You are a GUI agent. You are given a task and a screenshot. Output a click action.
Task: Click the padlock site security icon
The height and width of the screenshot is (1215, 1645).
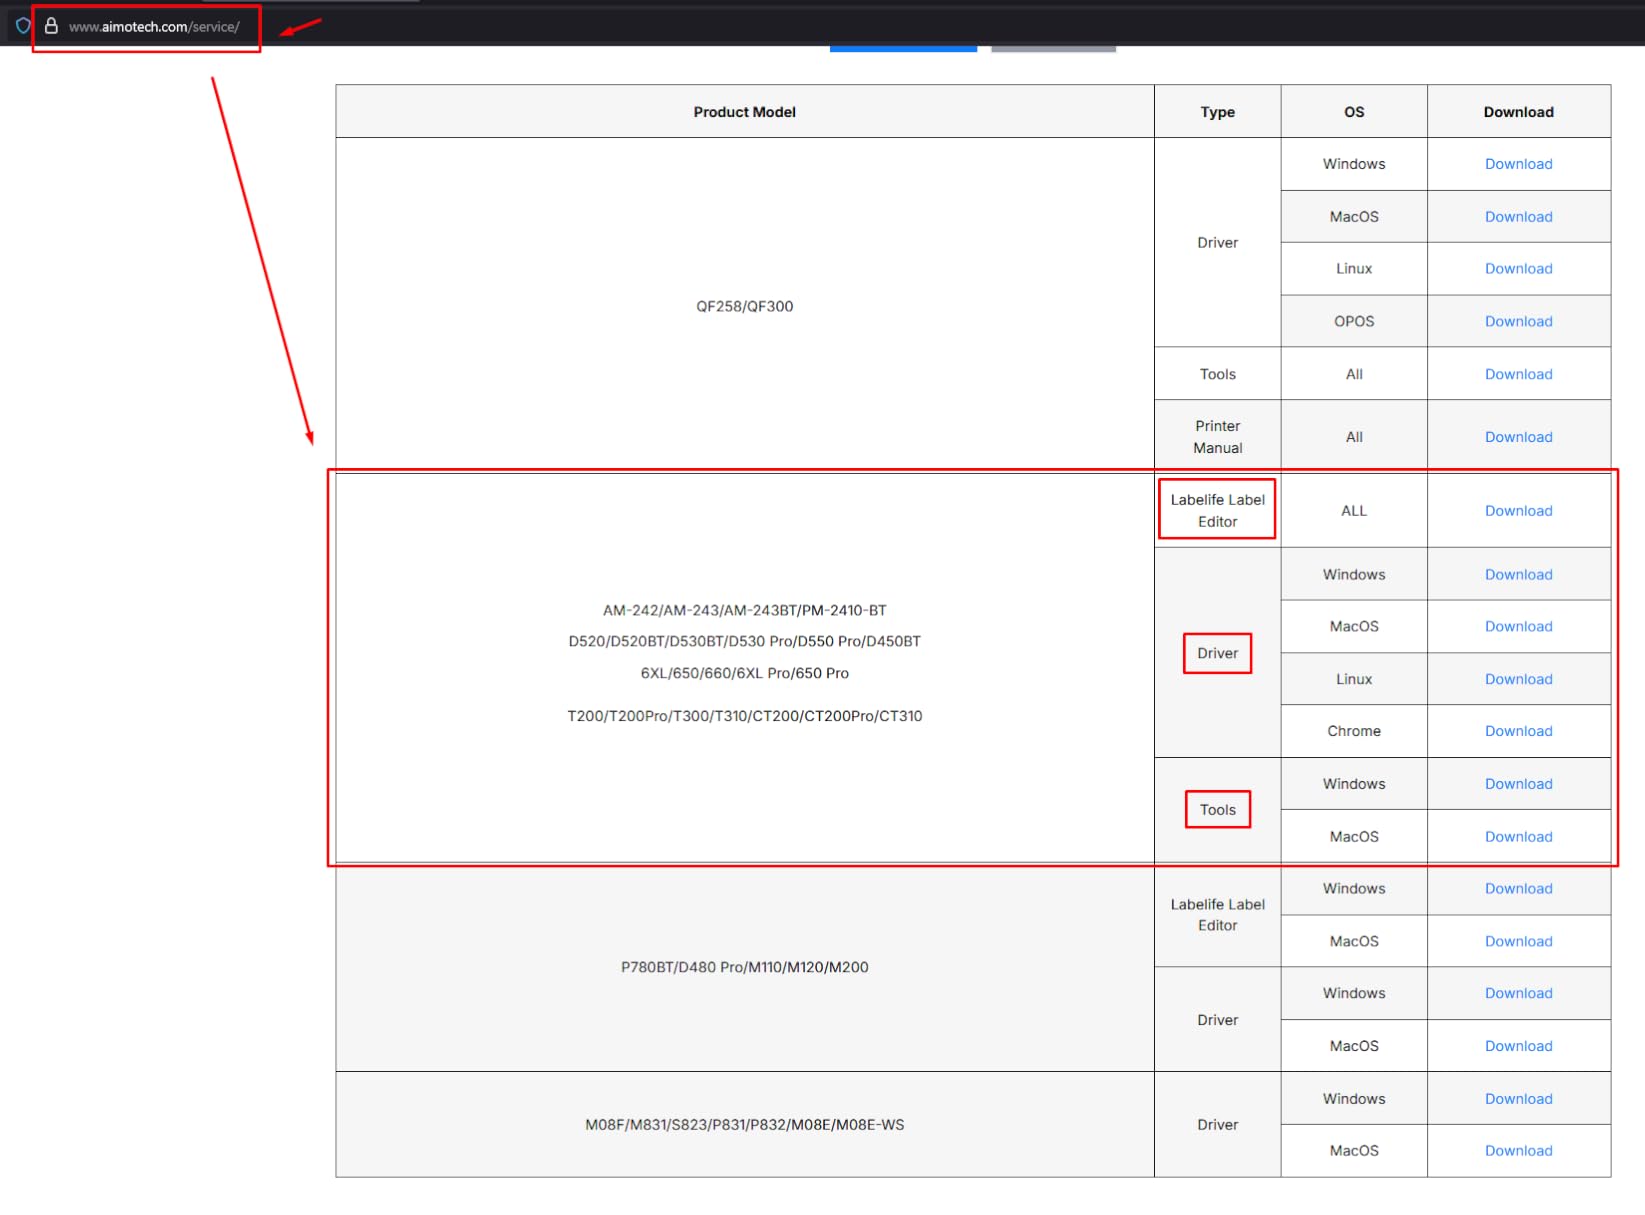point(51,26)
